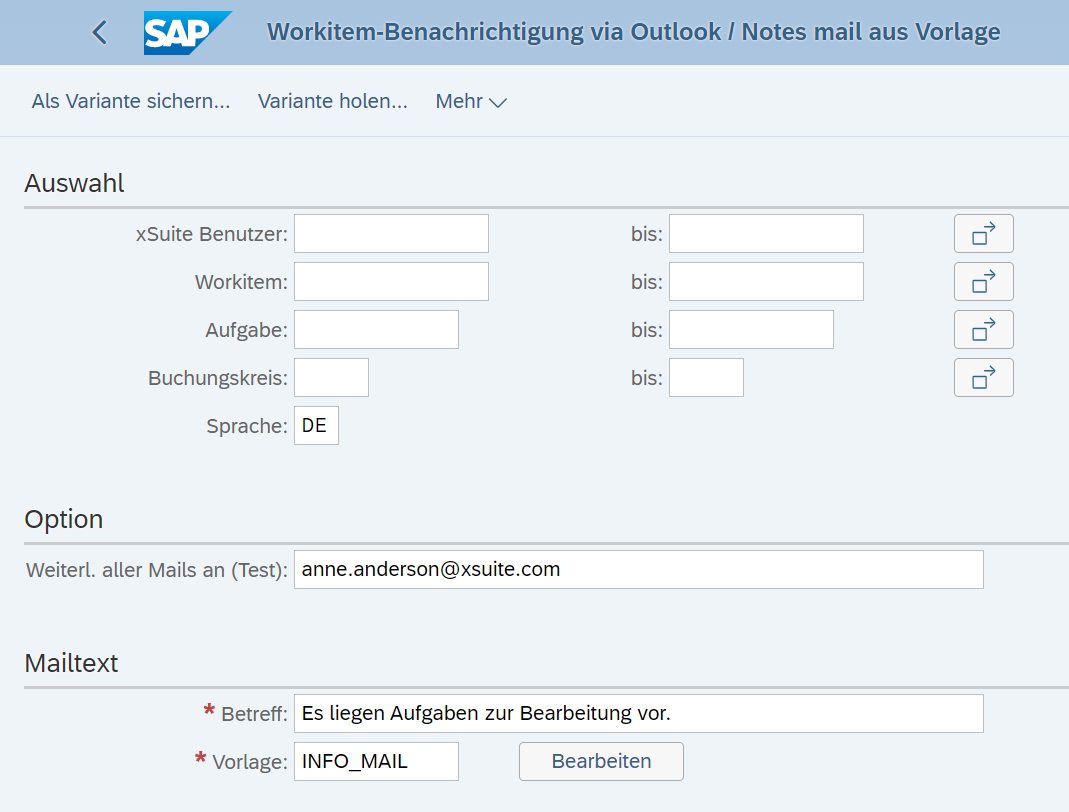Click the xSuite Benutzer from field

pos(390,233)
